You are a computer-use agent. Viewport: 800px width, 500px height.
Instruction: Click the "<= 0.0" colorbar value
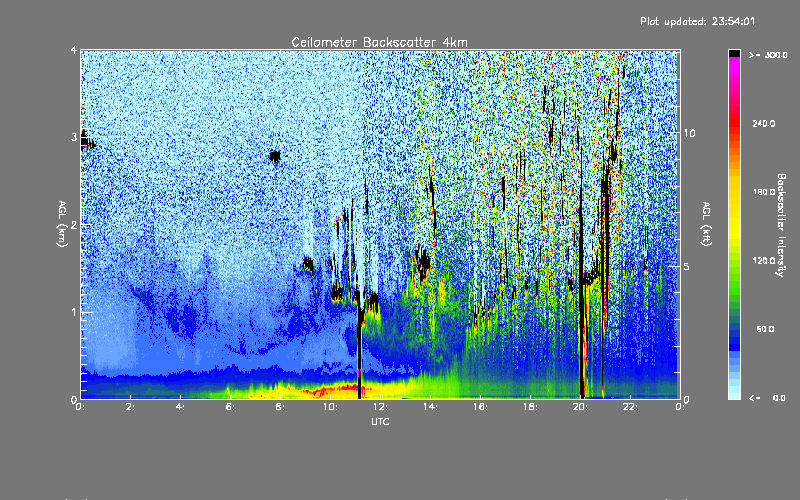(x=767, y=397)
